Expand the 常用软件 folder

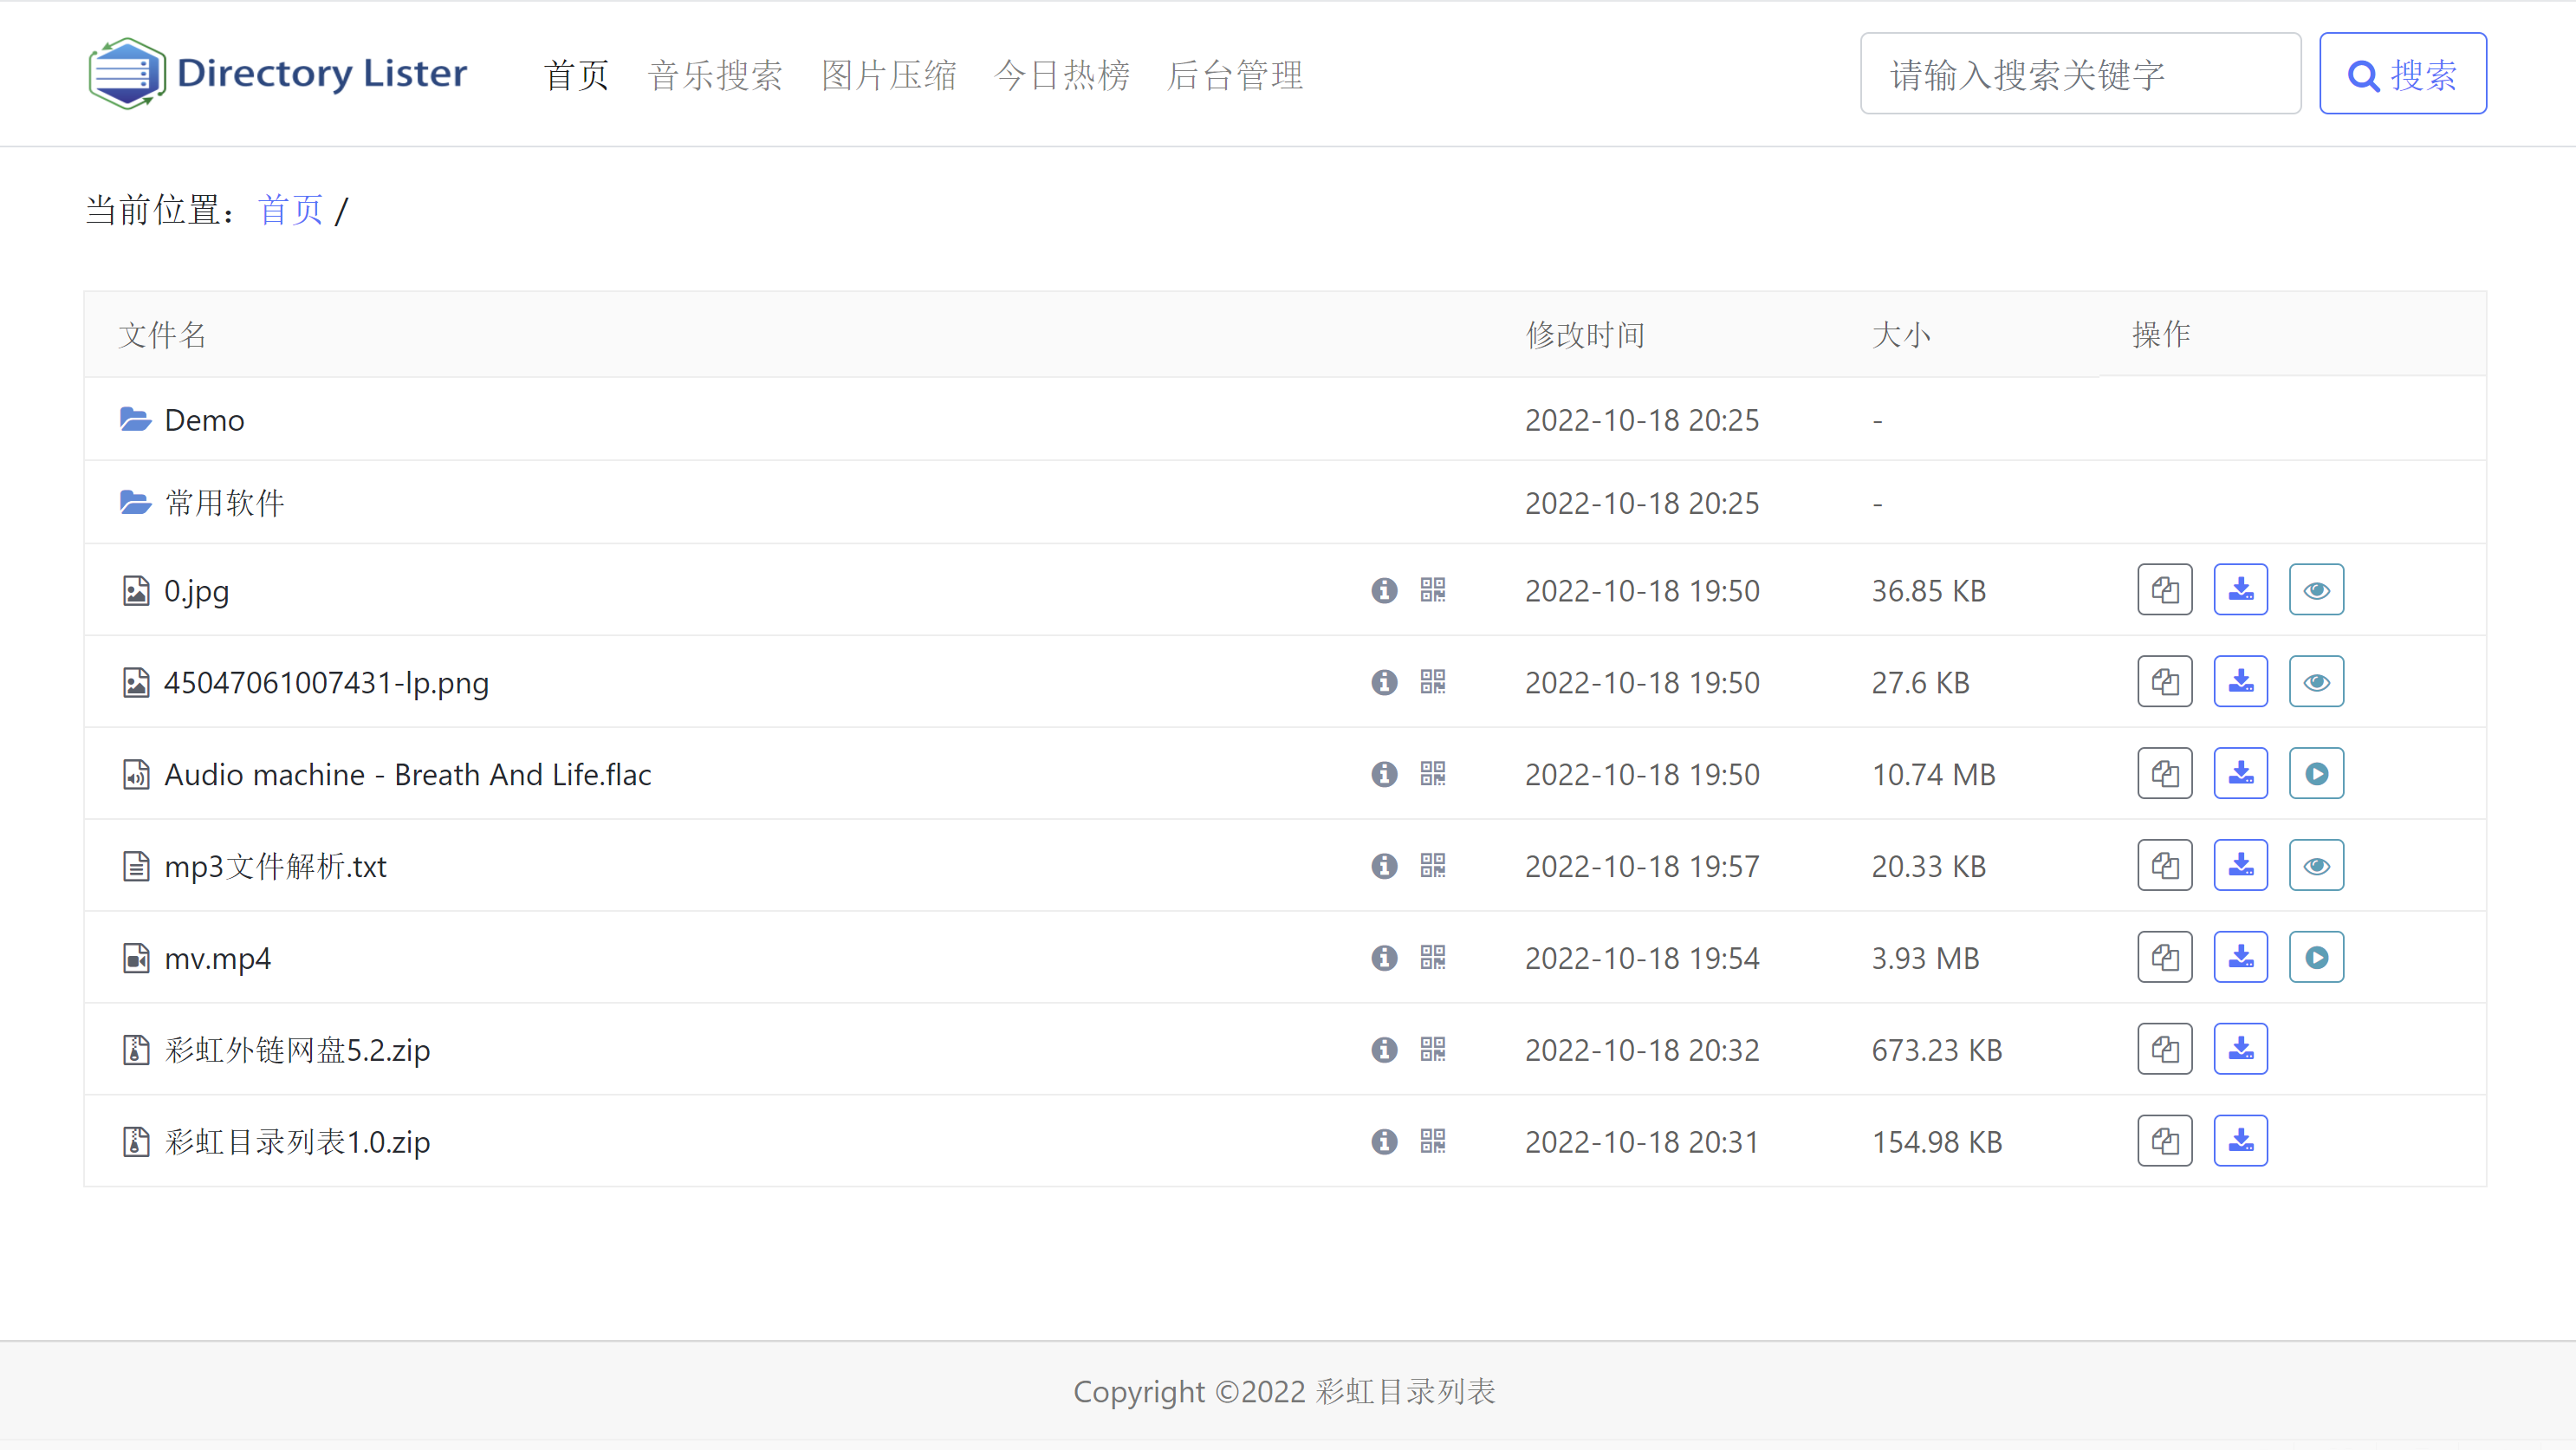[x=221, y=503]
